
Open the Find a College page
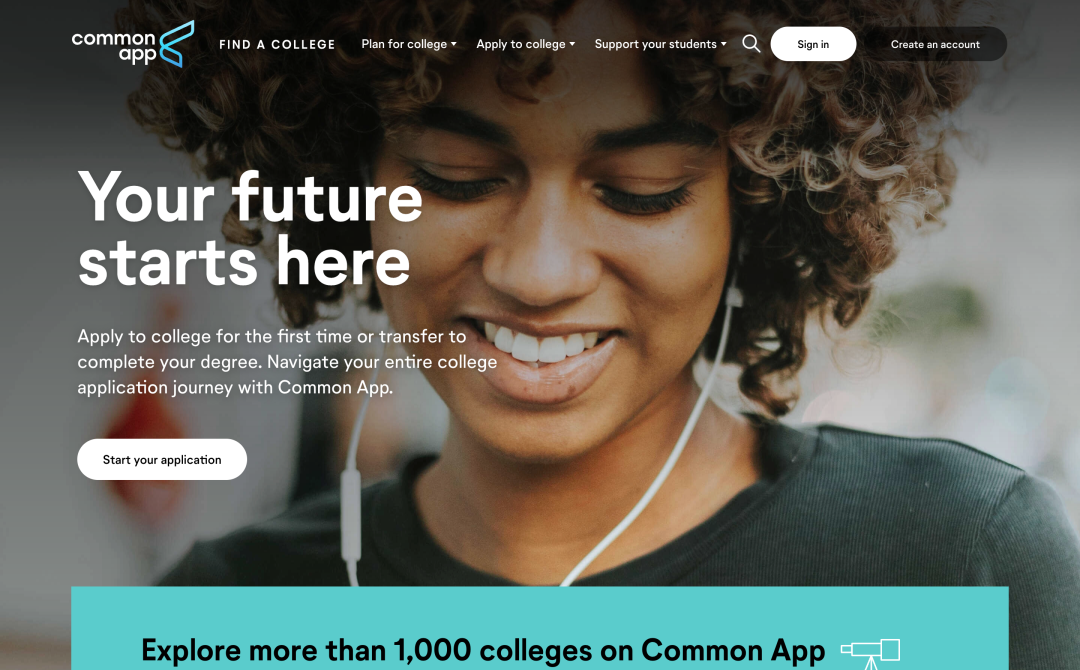pyautogui.click(x=277, y=45)
